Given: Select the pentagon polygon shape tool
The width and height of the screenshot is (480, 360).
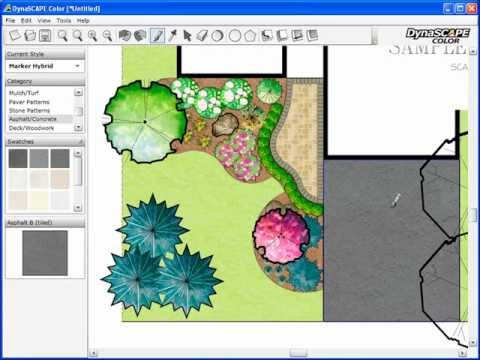Looking at the screenshot, I should click(250, 35).
